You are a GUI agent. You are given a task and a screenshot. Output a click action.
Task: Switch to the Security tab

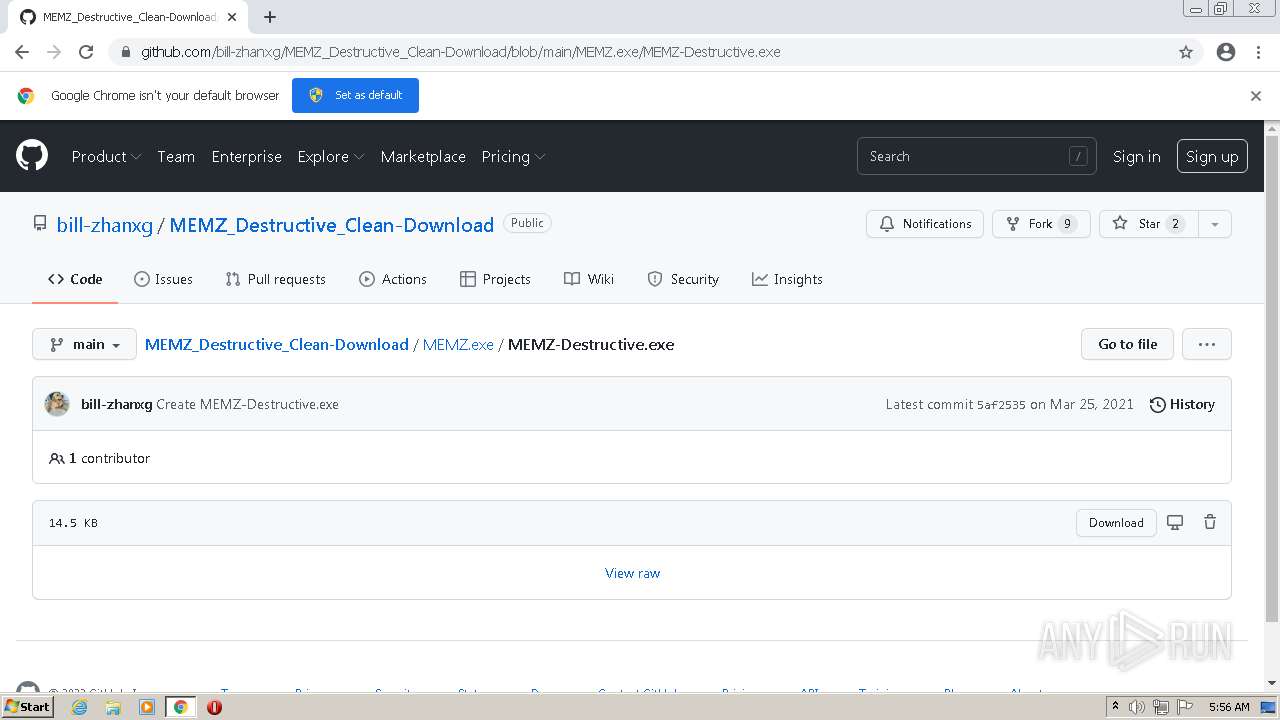(x=683, y=279)
